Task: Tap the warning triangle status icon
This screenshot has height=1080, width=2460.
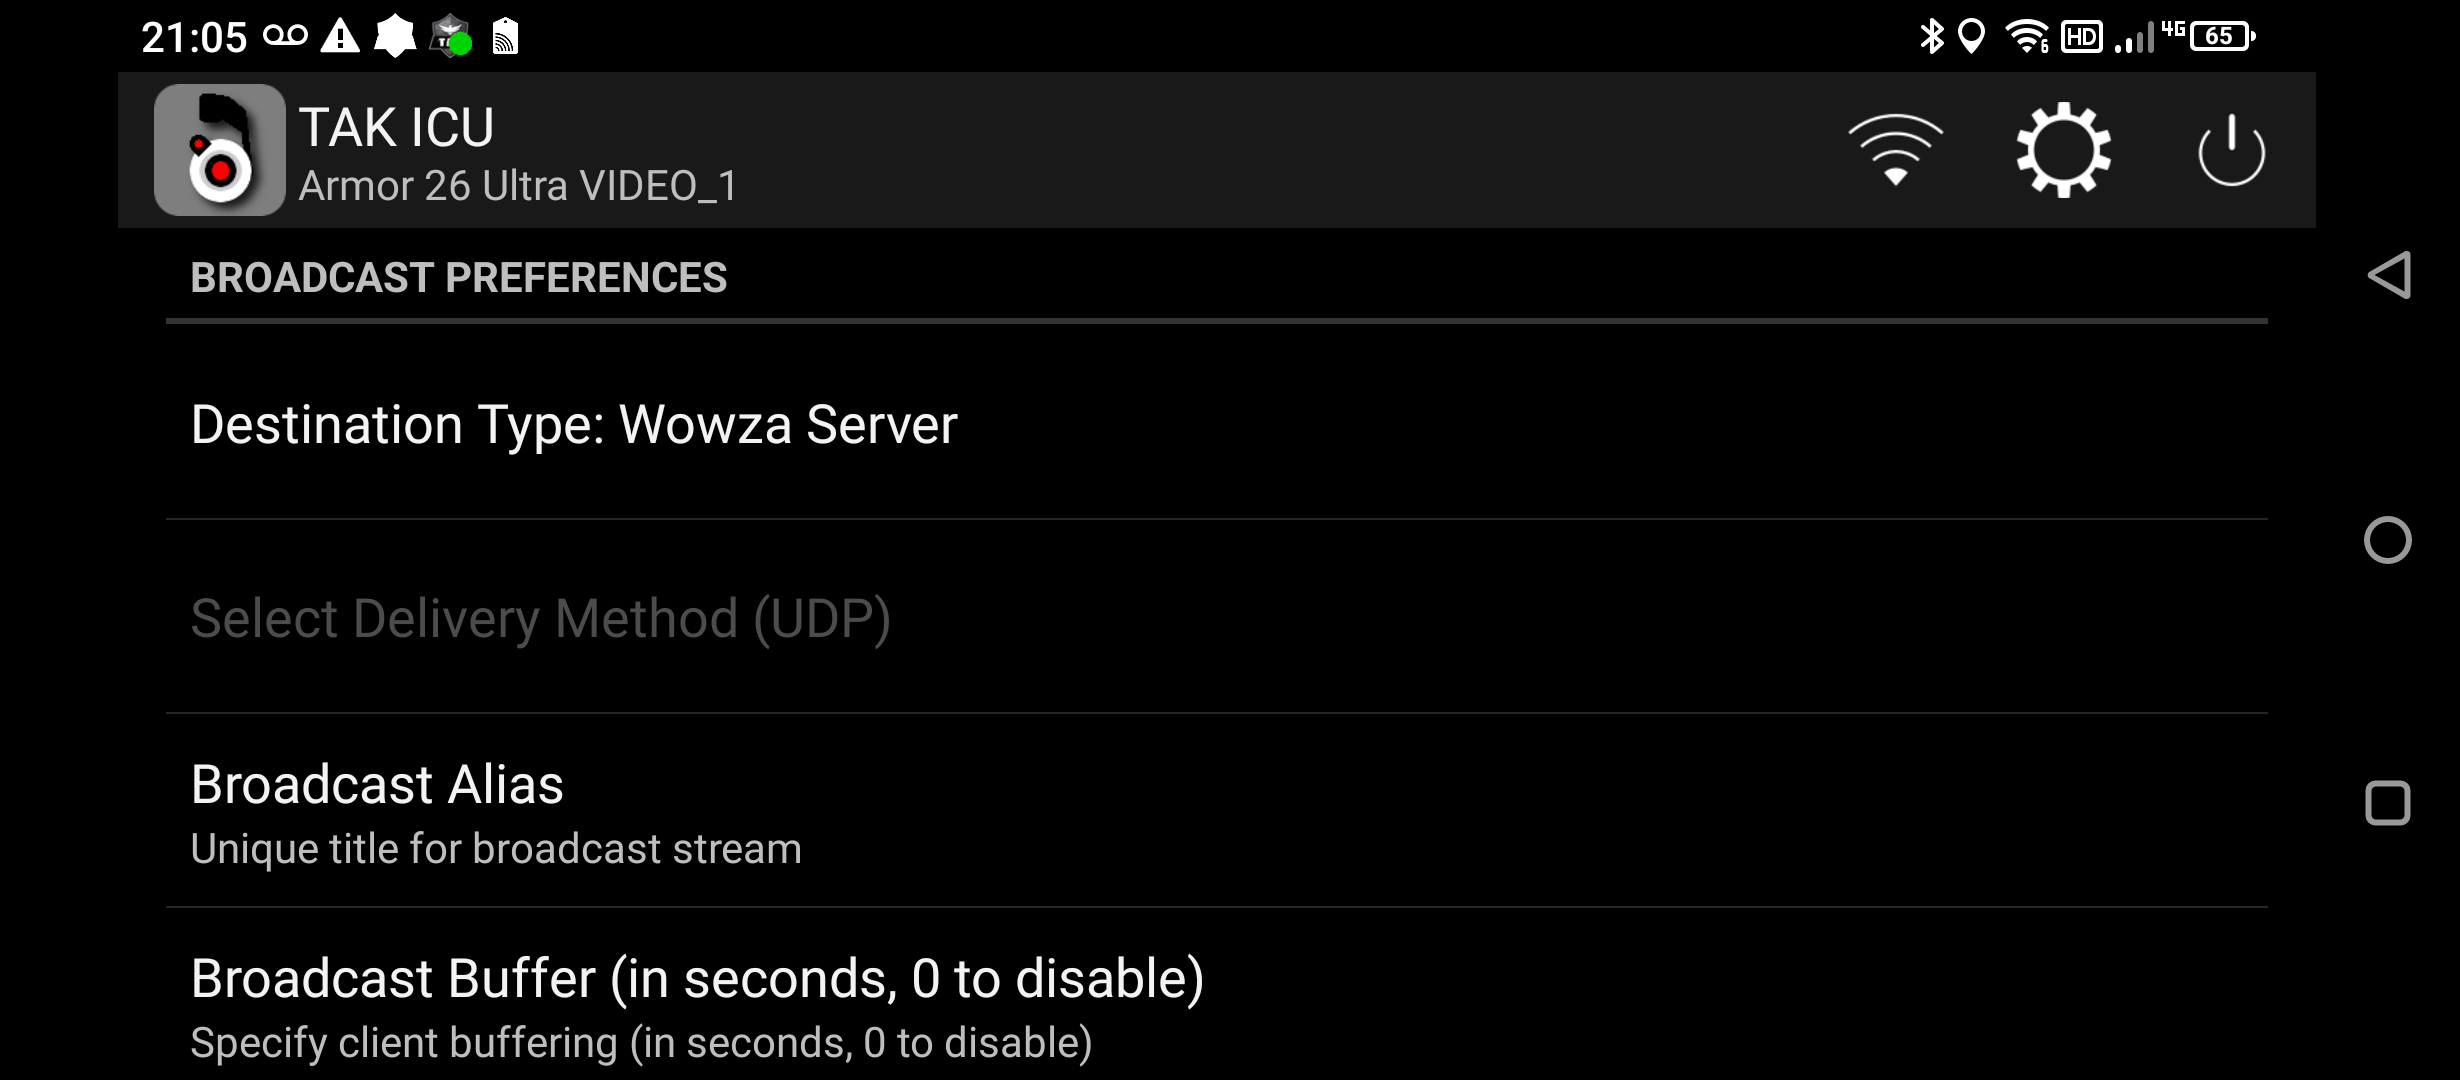Action: (x=340, y=37)
